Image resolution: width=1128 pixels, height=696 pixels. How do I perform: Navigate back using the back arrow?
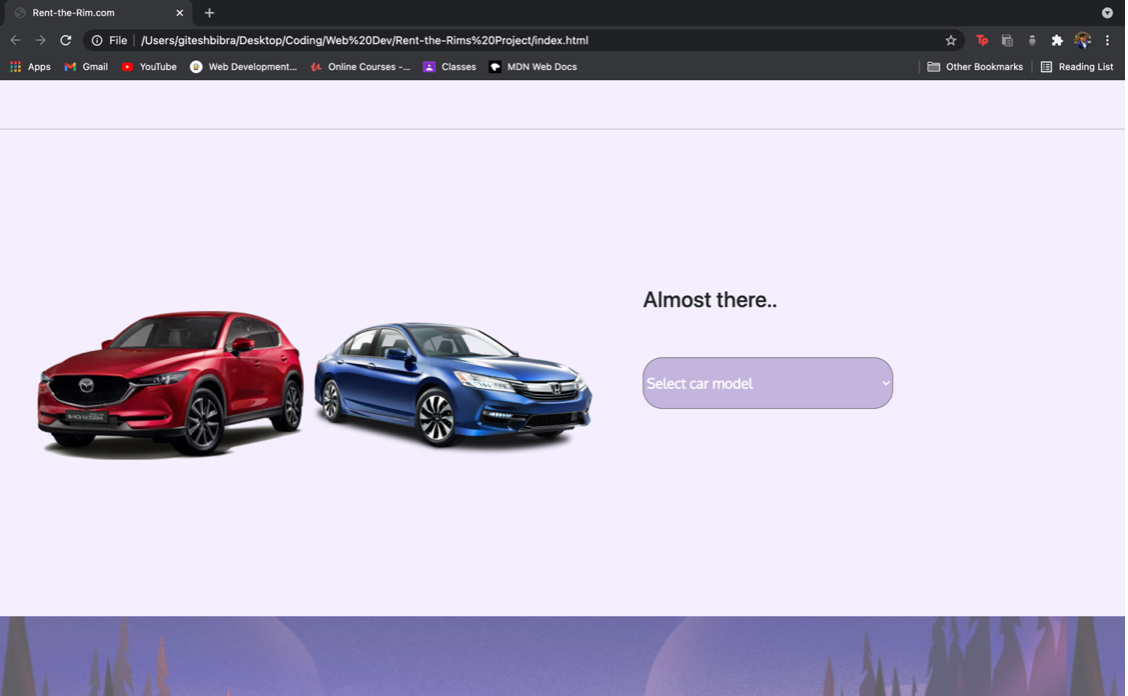point(14,40)
